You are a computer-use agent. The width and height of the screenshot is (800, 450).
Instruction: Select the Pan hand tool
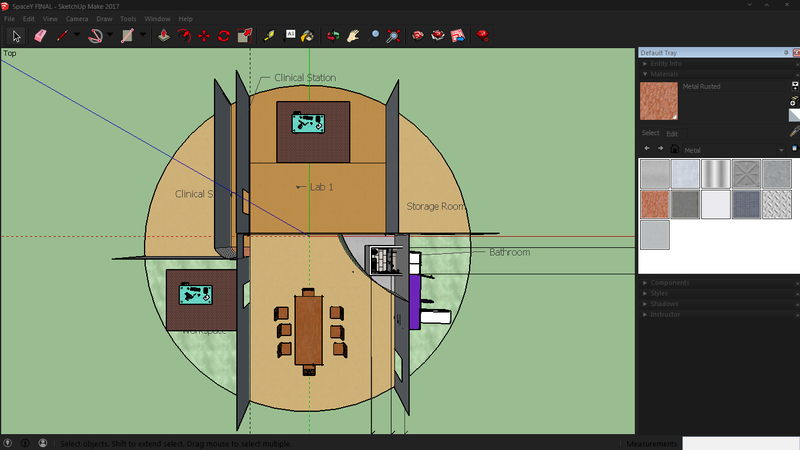click(354, 35)
